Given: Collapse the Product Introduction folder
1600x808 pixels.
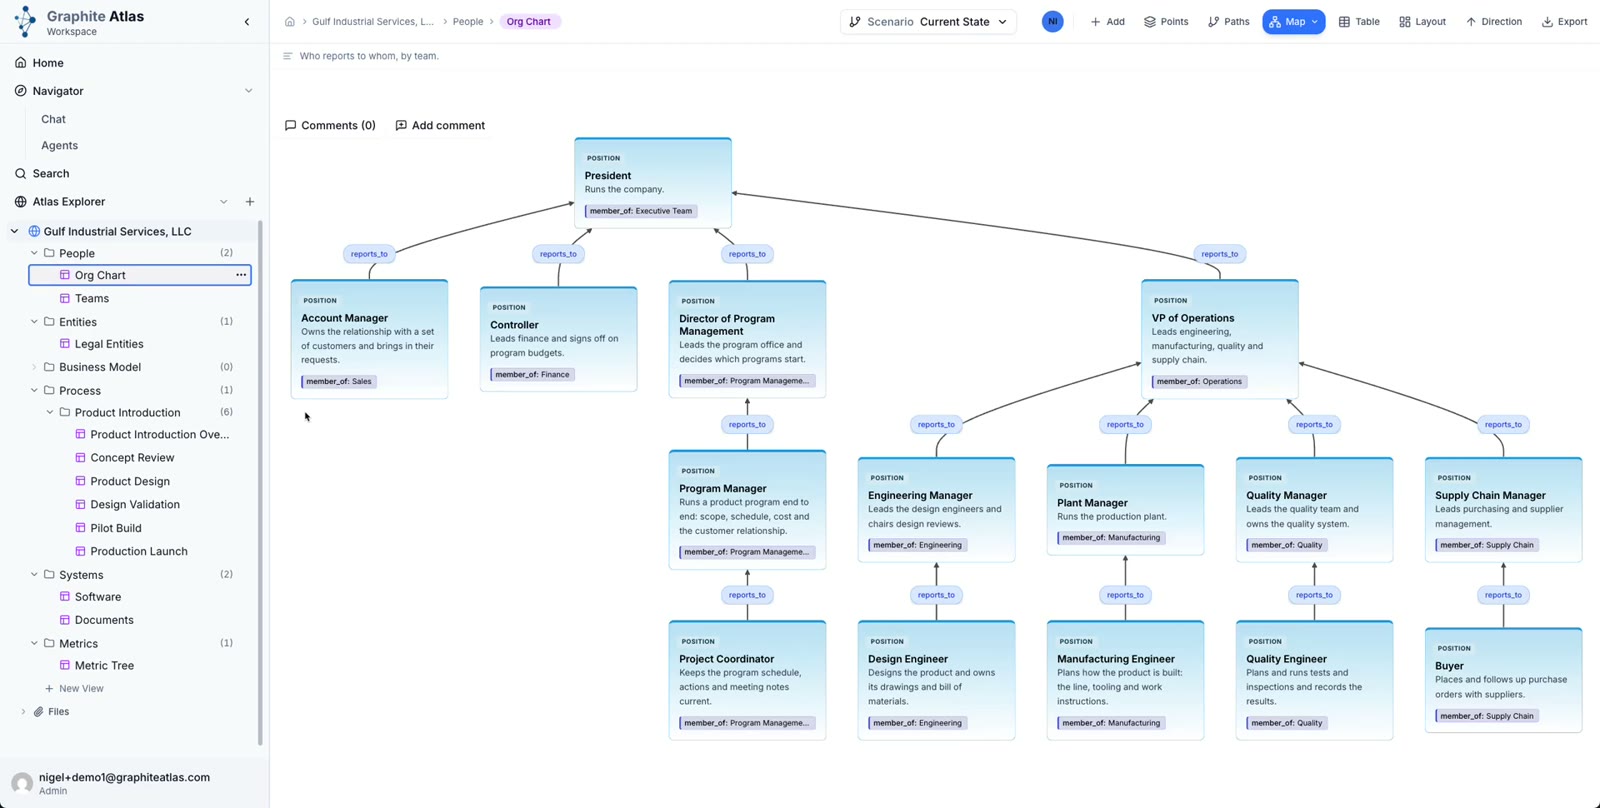Looking at the screenshot, I should click(x=50, y=412).
